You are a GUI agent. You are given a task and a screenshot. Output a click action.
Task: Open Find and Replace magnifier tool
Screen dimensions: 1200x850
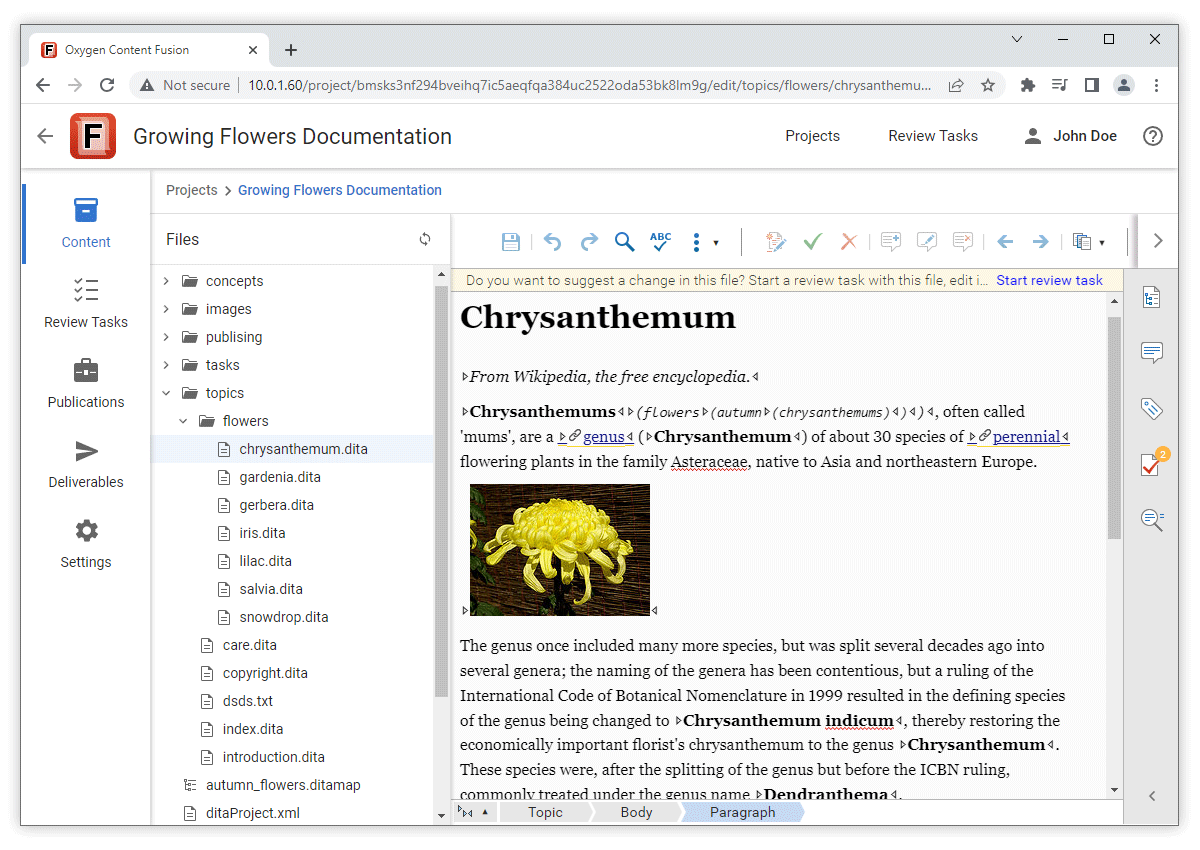[624, 241]
